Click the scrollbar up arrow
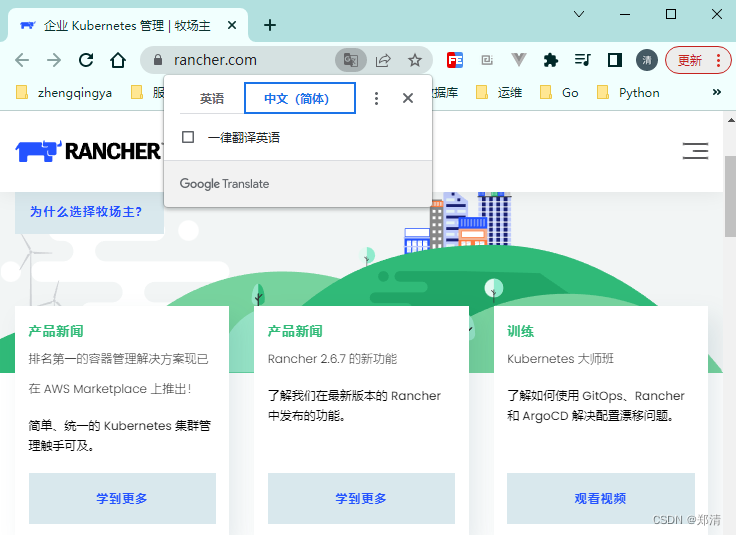The height and width of the screenshot is (535, 736). pyautogui.click(x=731, y=120)
